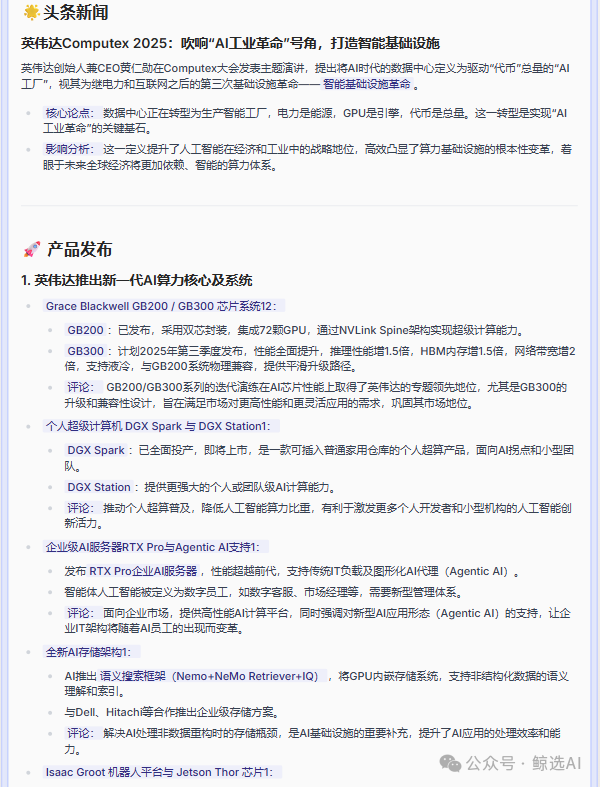The height and width of the screenshot is (787, 600).
Task: Click the line 智能体人工智能被定义为数字员工
Action: [263, 592]
